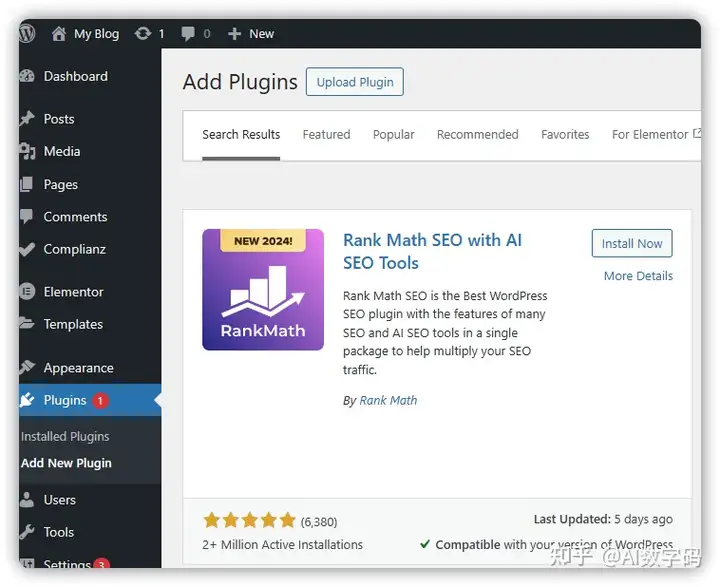Click the Elementor logo icon
The height and width of the screenshot is (587, 720).
[27, 292]
